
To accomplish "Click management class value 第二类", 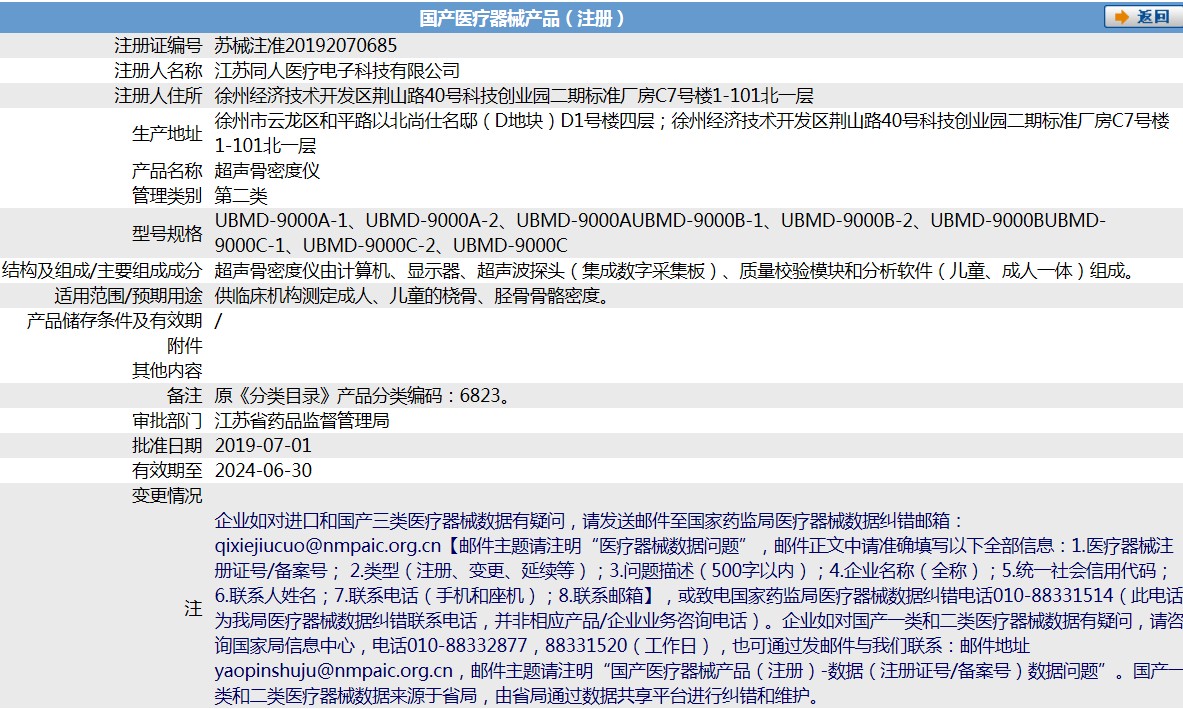I will (x=241, y=196).
